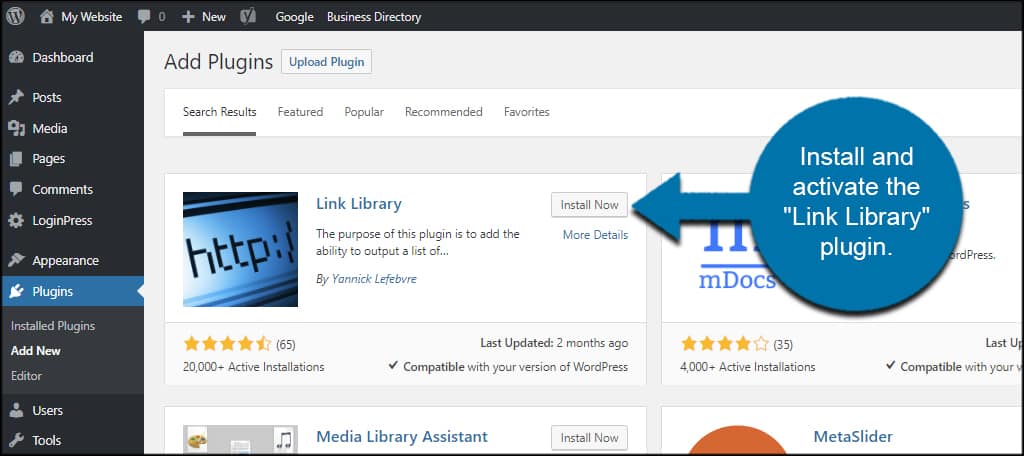
Task: Go to Posts in sidebar
Action: [47, 98]
